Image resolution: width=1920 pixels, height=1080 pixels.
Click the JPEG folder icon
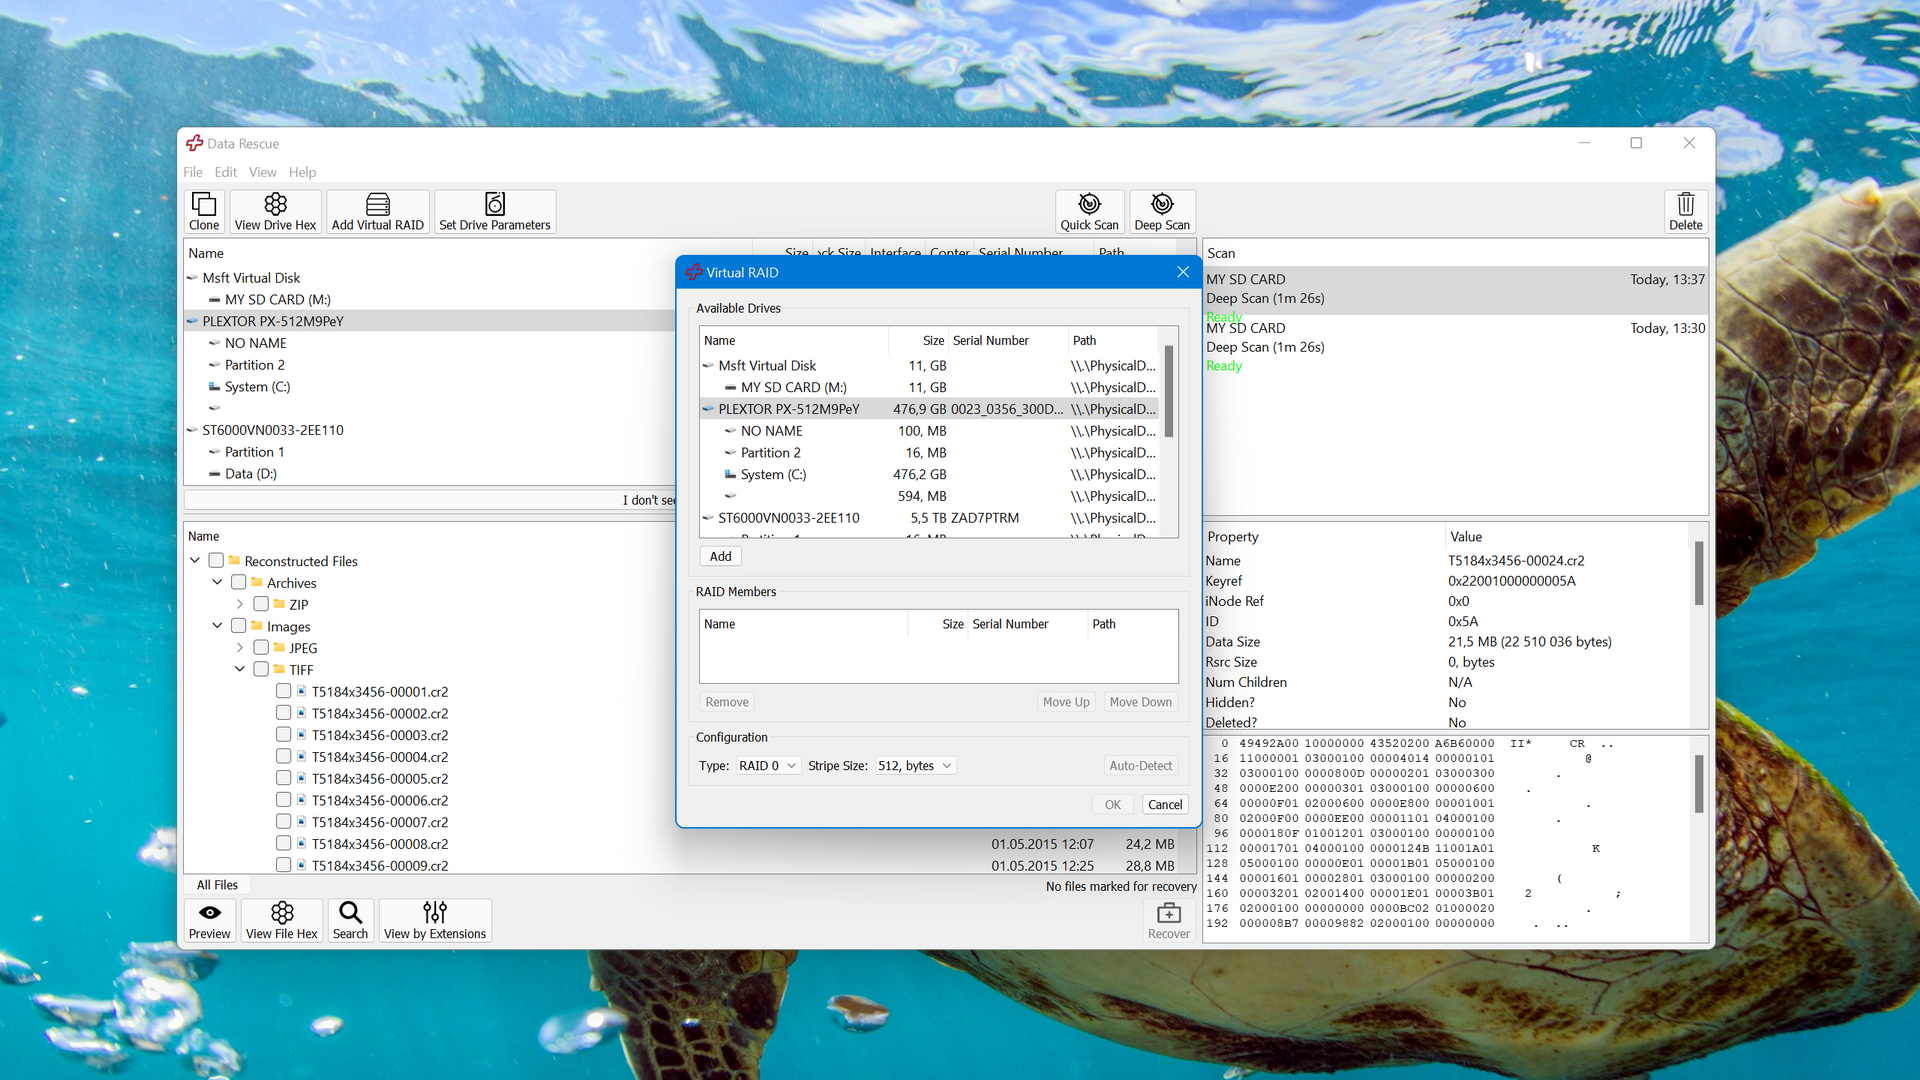tap(279, 648)
